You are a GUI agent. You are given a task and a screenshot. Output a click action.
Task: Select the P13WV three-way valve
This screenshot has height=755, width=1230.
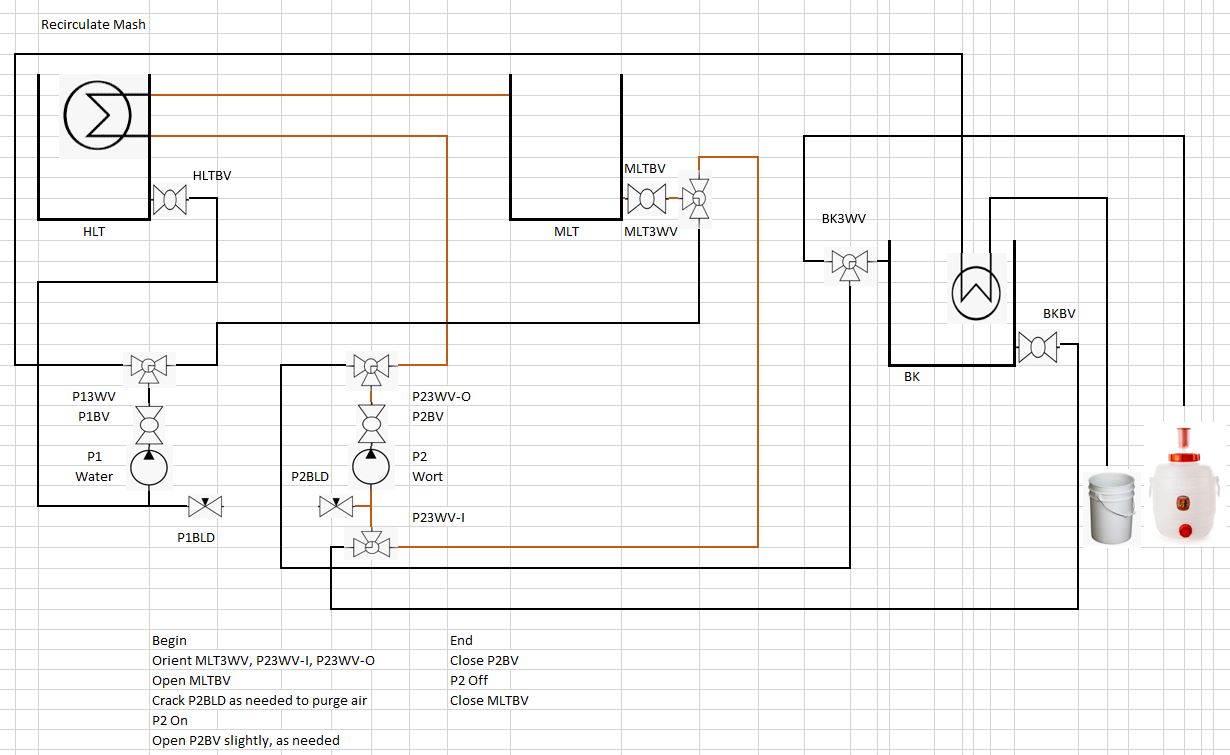click(x=149, y=367)
